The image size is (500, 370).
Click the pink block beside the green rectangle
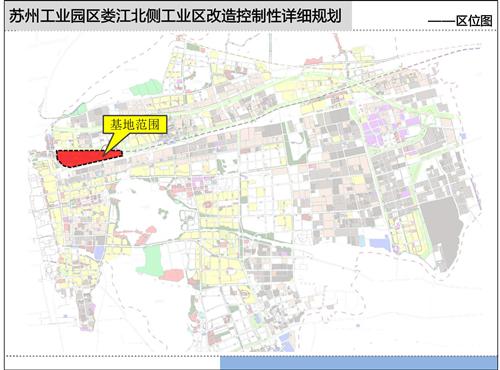(173, 275)
